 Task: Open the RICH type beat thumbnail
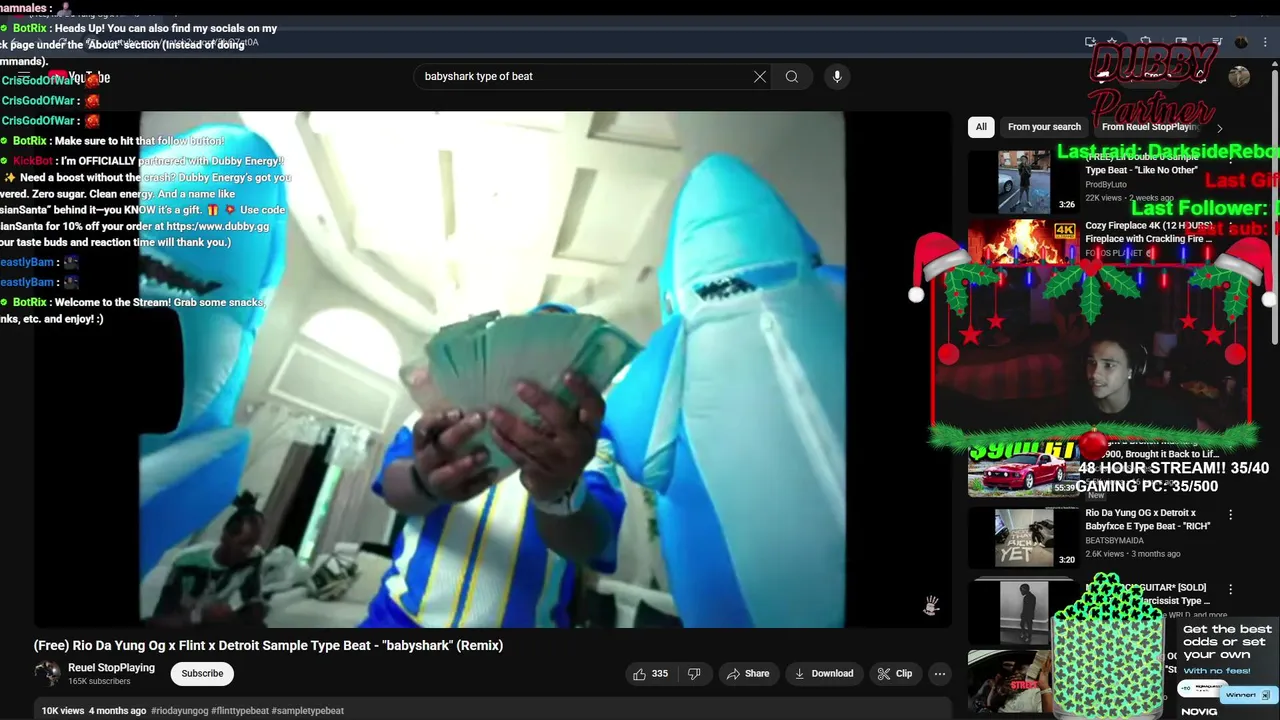coord(1023,538)
